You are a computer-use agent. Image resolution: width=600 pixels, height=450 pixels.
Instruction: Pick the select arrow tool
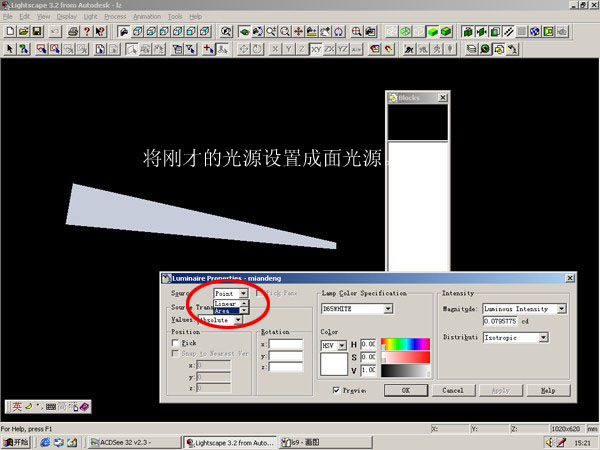[x=10, y=49]
